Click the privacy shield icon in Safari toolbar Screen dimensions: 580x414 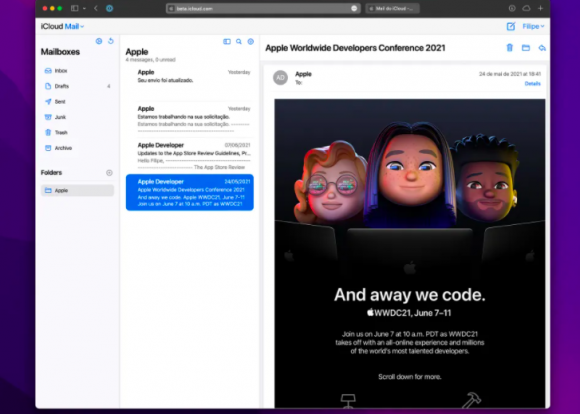point(109,8)
